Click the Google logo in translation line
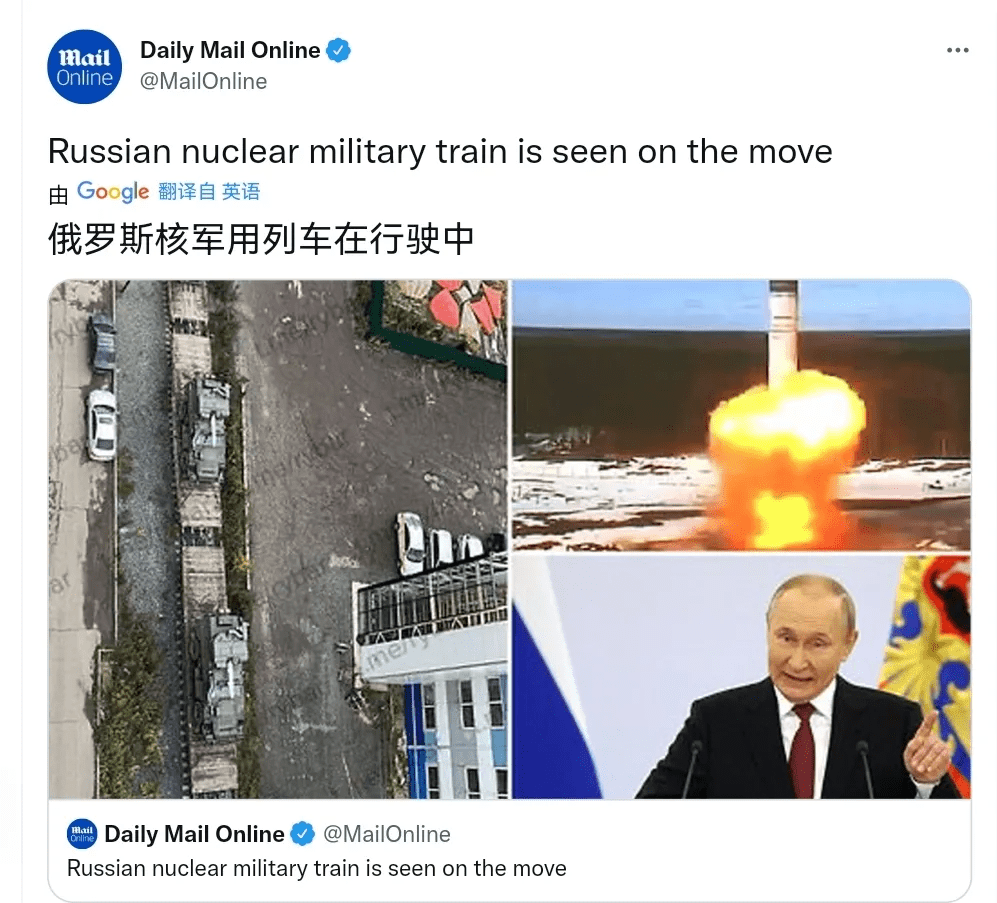This screenshot has height=903, width=997. click(113, 191)
